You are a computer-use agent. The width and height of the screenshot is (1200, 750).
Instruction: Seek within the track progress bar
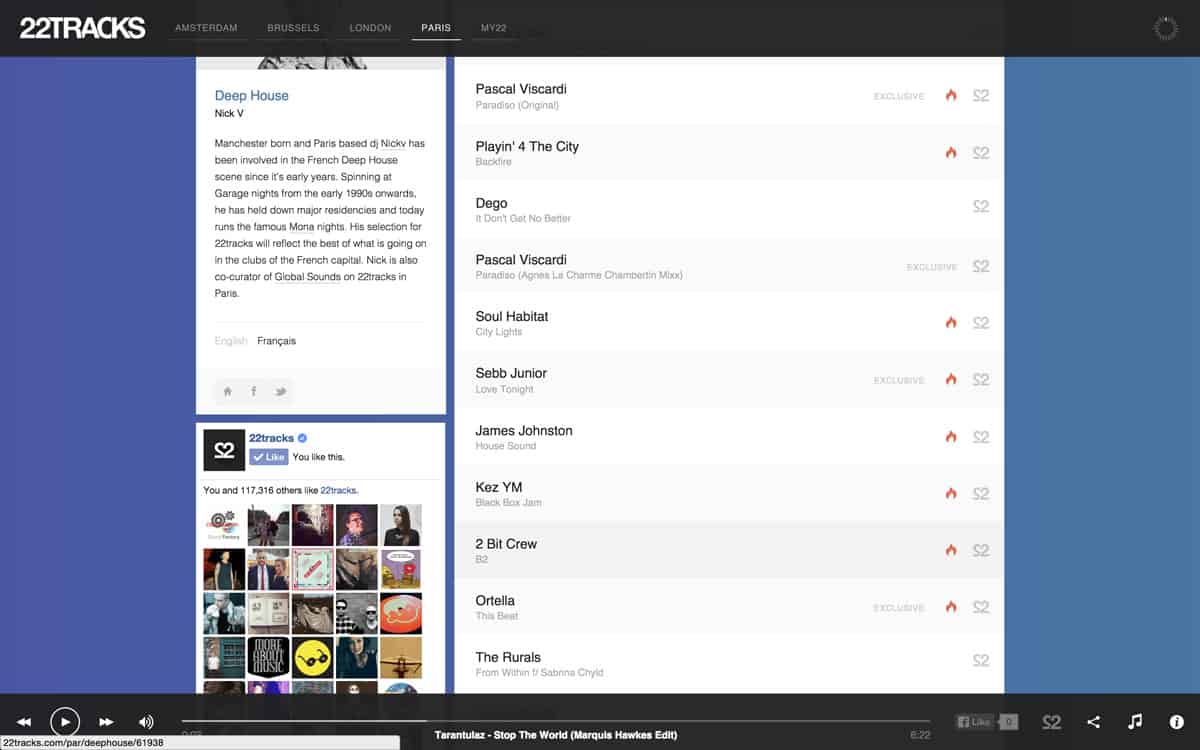555,721
